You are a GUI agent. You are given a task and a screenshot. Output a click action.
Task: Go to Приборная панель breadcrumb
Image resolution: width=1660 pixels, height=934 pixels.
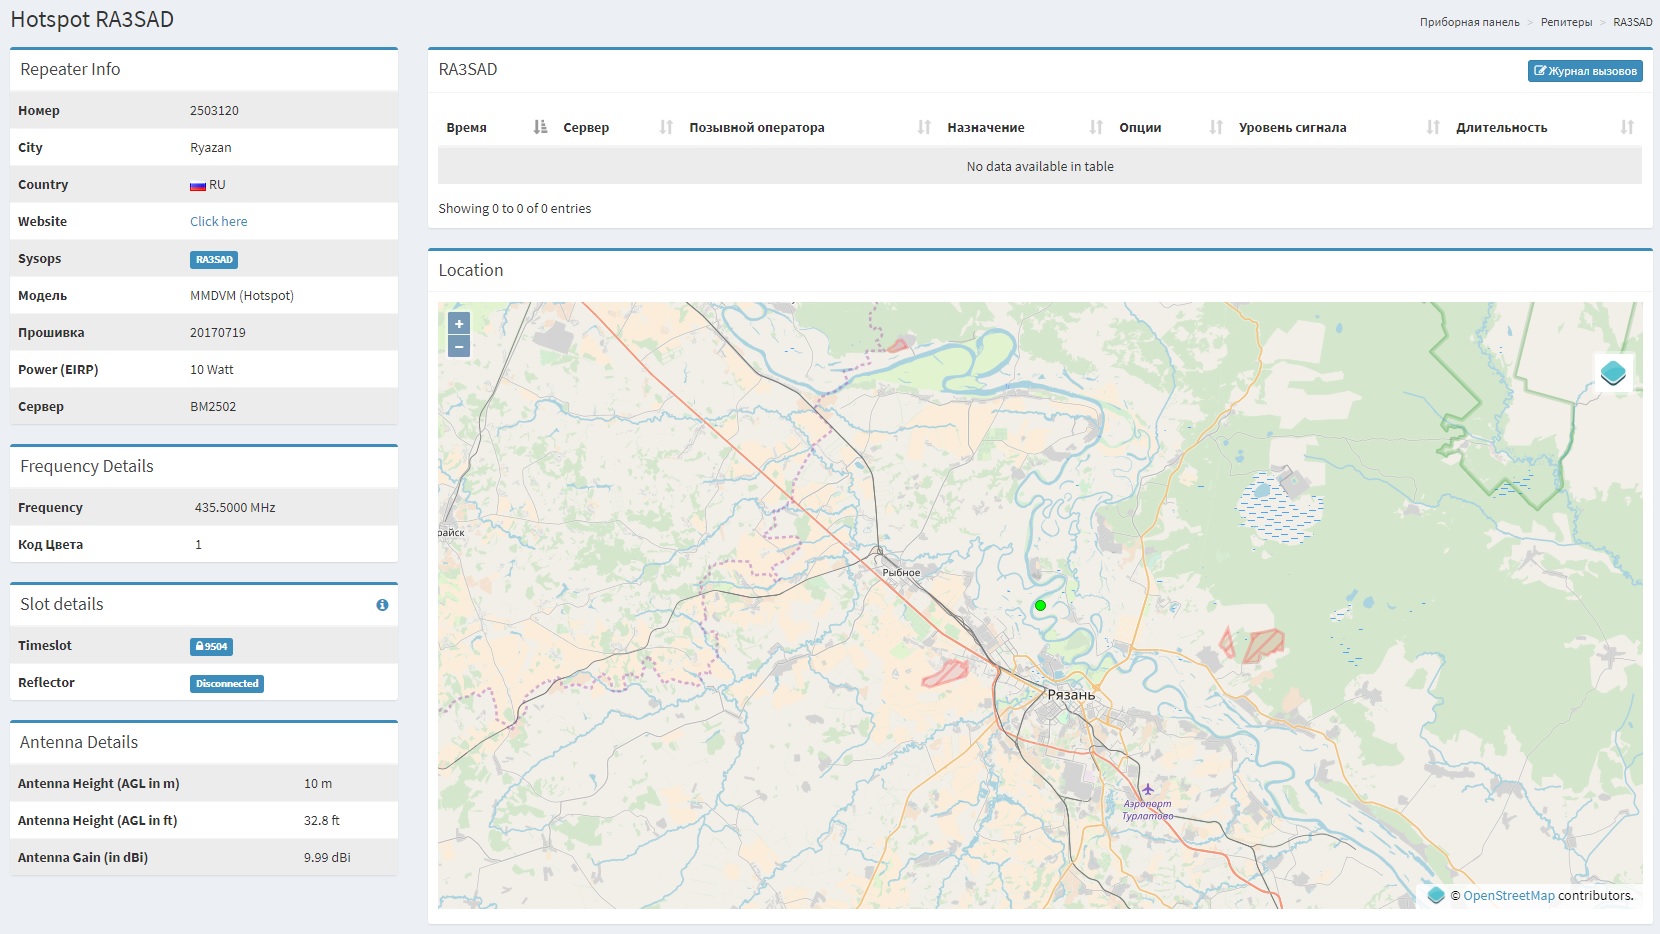[1469, 22]
